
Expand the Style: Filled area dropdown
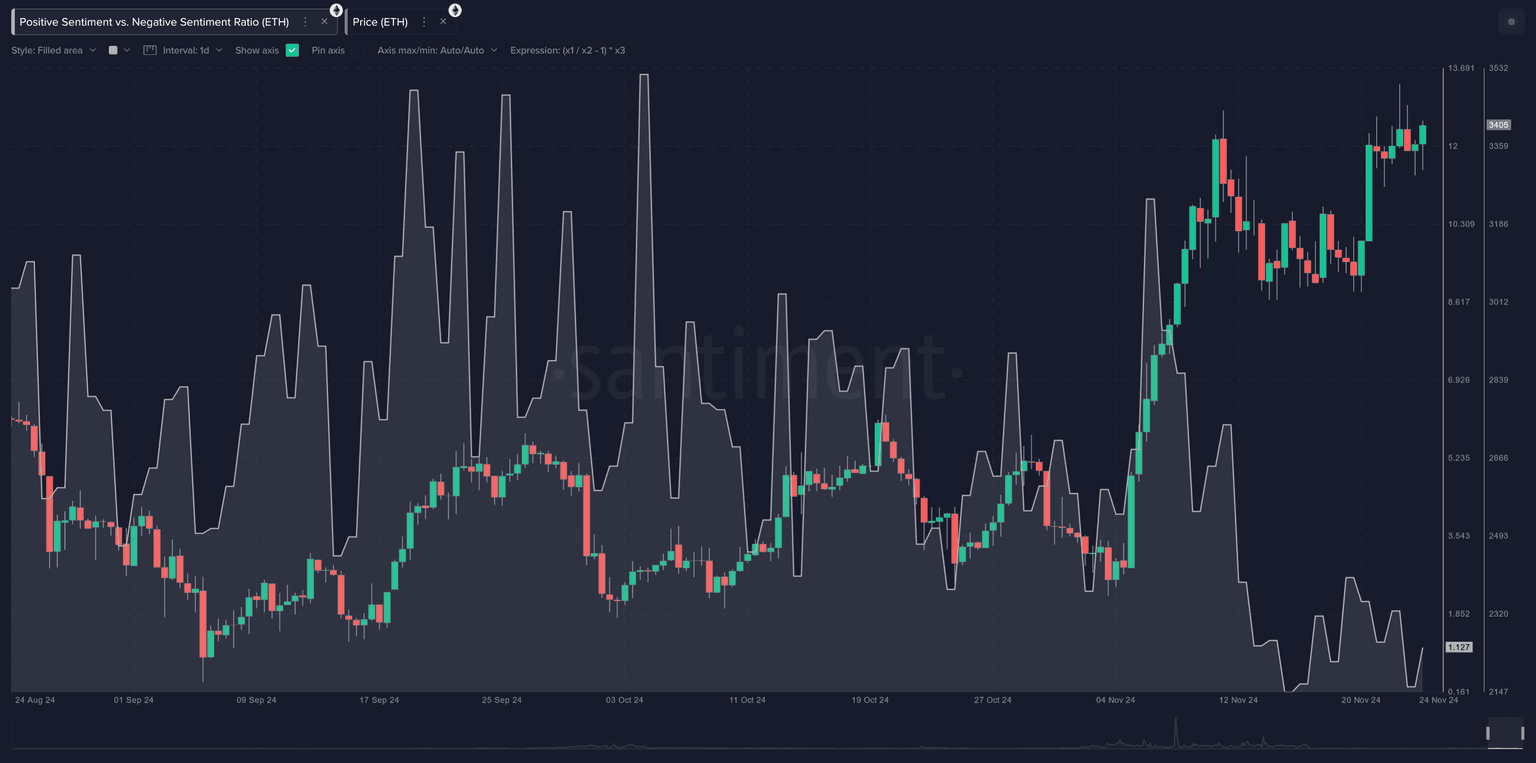coord(54,50)
